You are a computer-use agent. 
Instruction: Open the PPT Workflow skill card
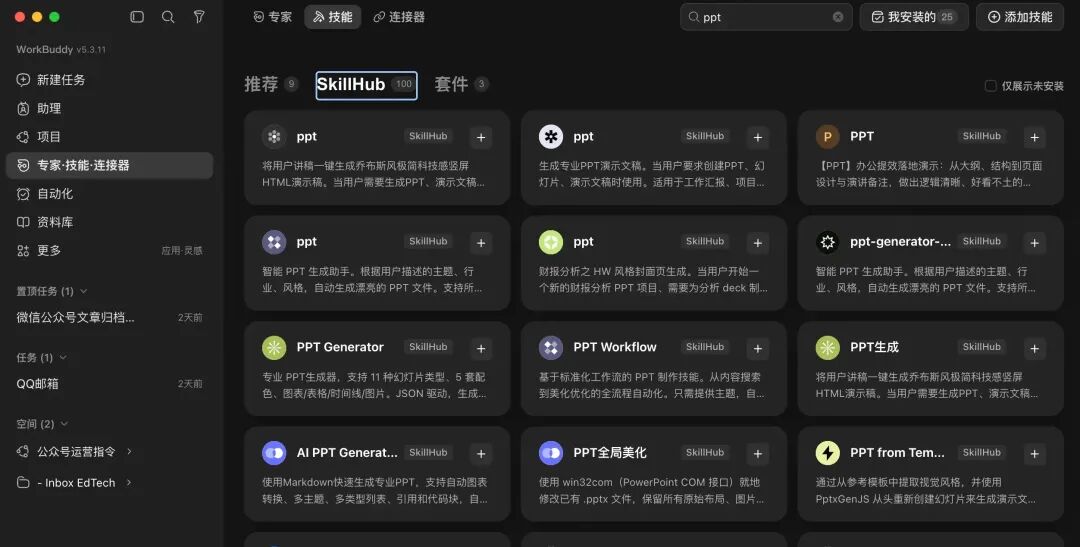654,369
